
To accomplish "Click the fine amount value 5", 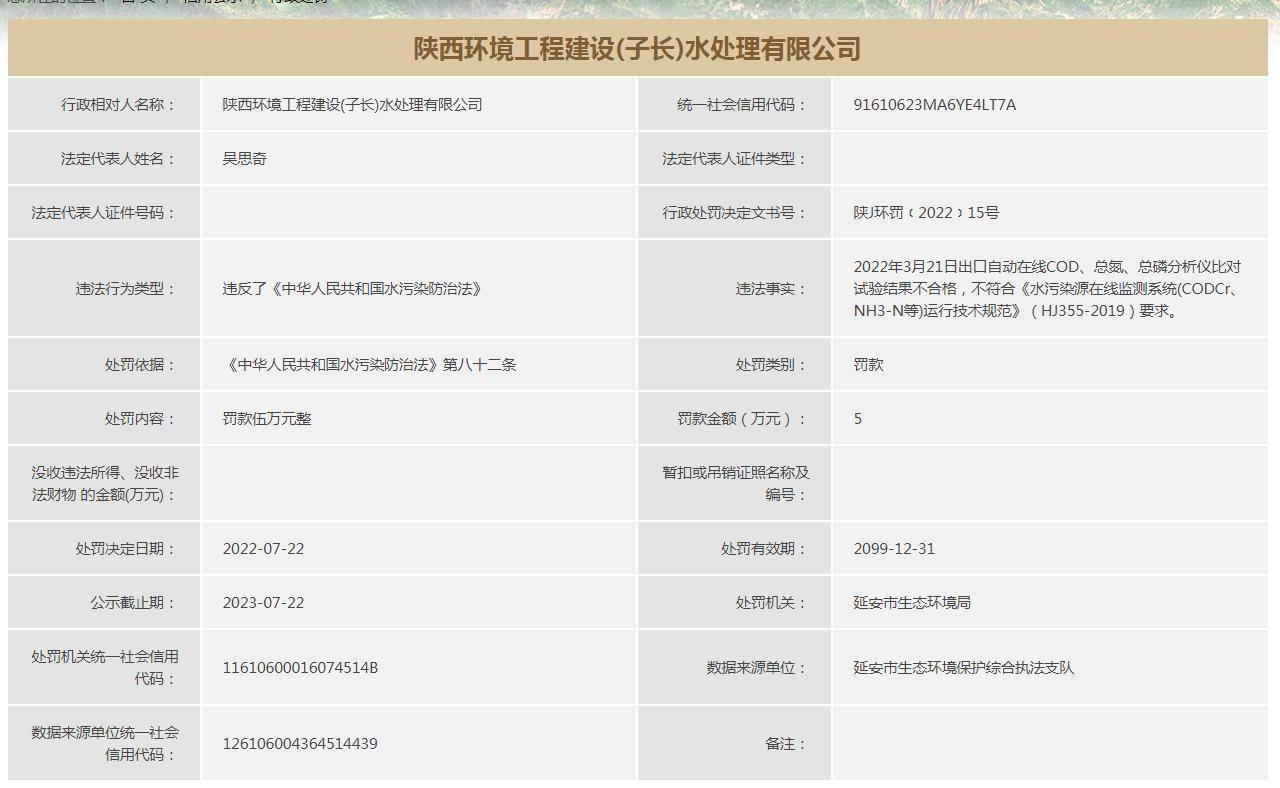I will pyautogui.click(x=858, y=418).
